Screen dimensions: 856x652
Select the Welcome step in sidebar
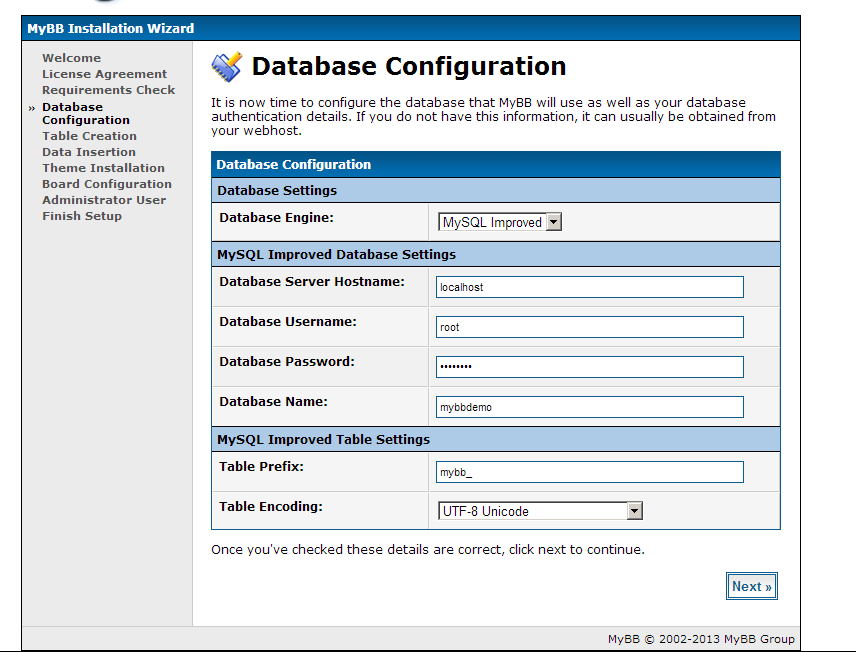pos(72,58)
